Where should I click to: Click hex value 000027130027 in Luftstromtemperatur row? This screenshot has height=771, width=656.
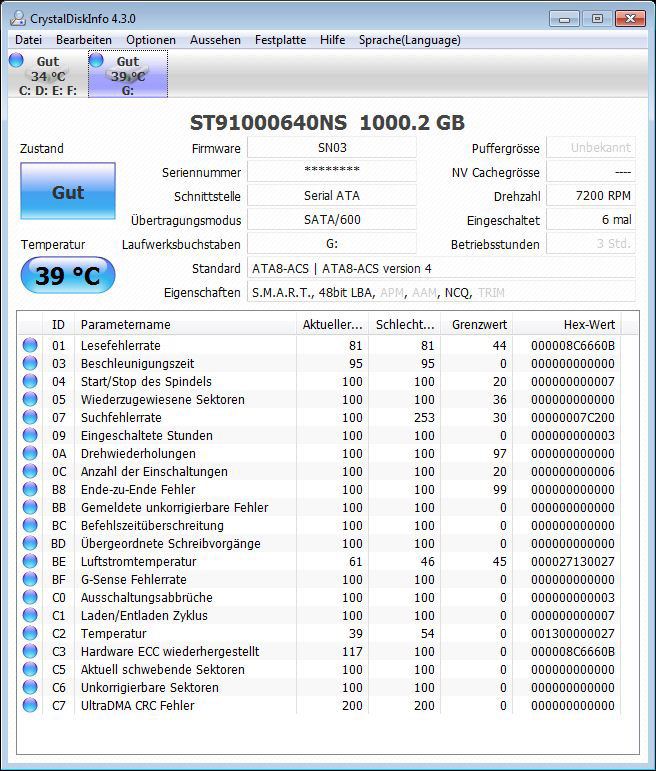573,562
